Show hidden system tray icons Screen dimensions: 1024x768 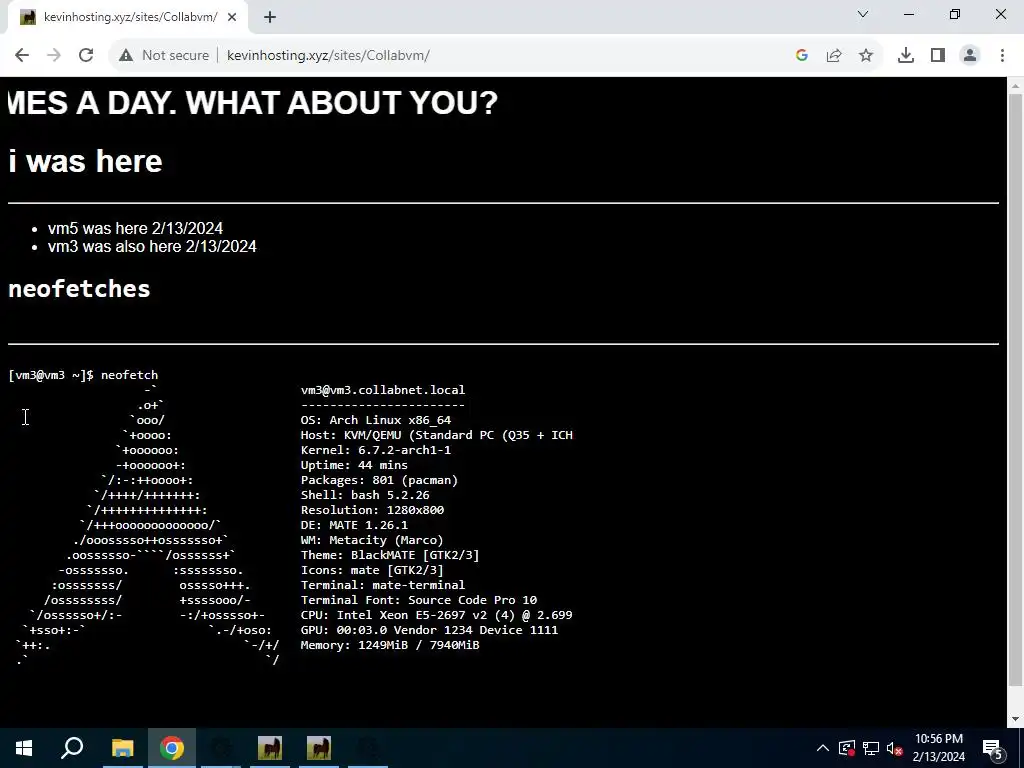tap(823, 748)
